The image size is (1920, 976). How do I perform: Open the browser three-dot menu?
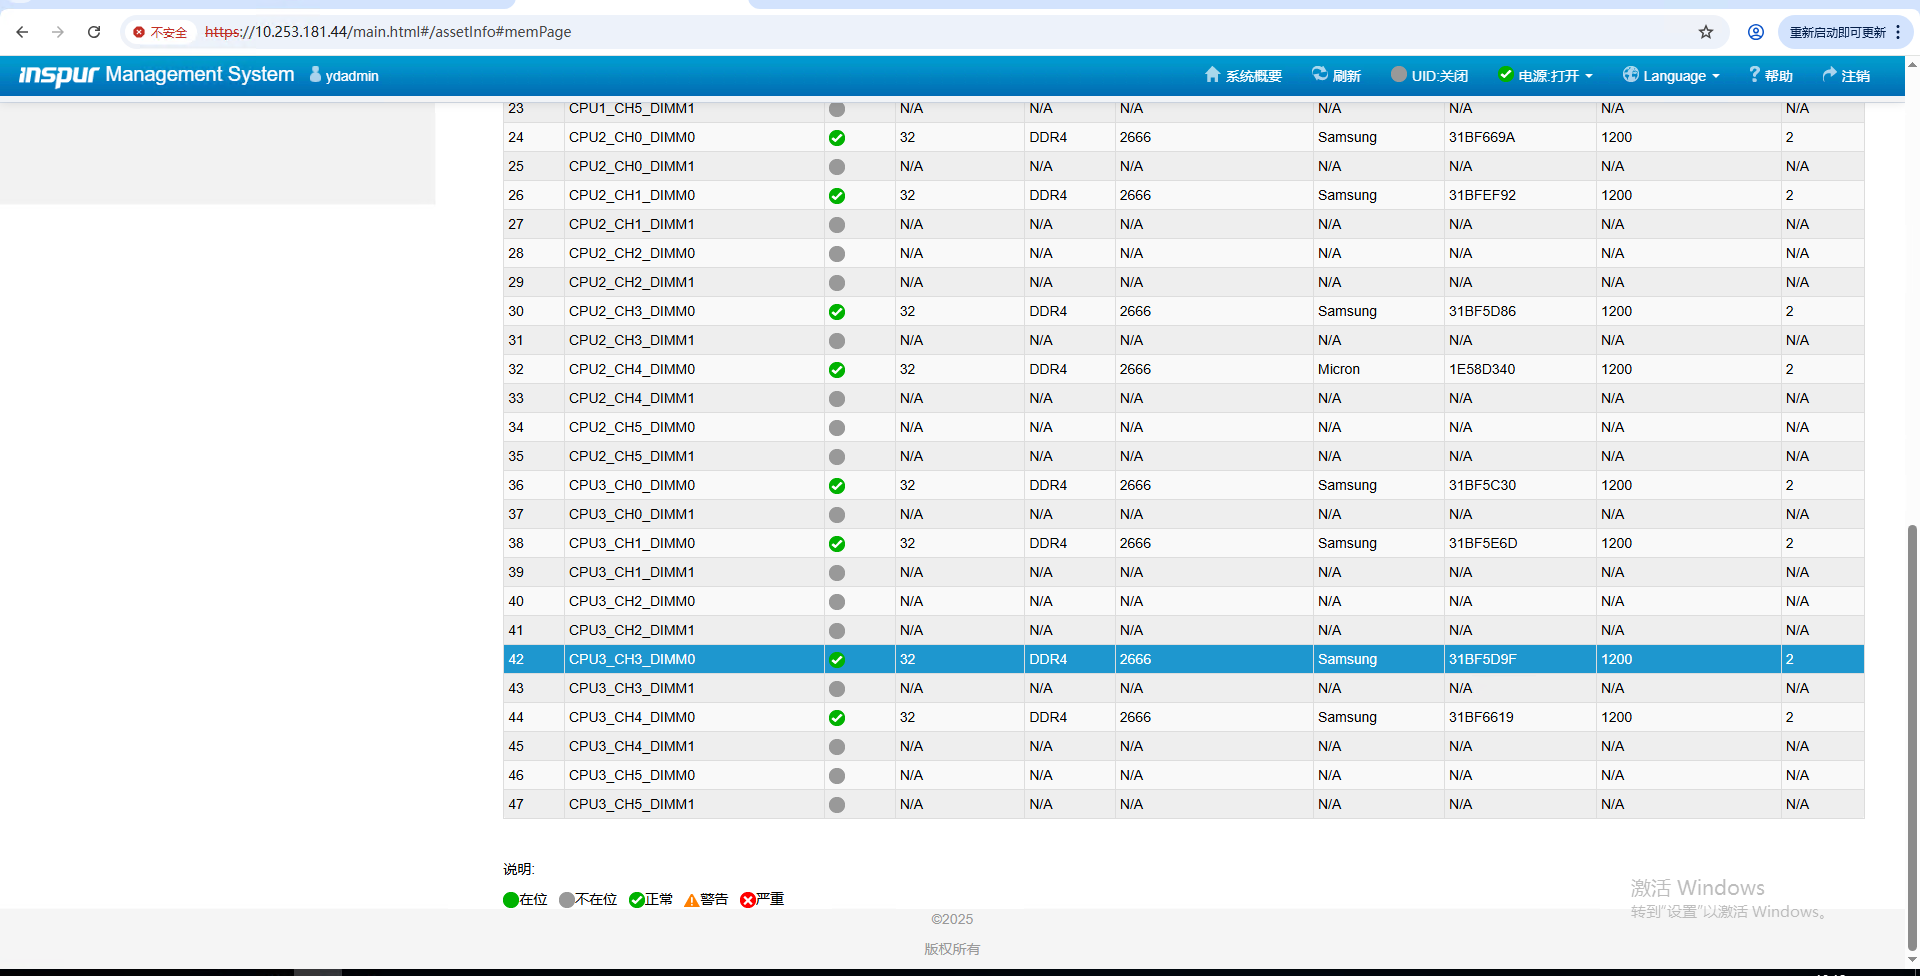[1898, 32]
